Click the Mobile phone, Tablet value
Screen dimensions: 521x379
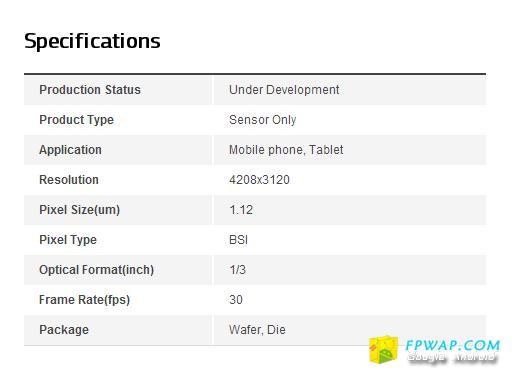(x=286, y=150)
